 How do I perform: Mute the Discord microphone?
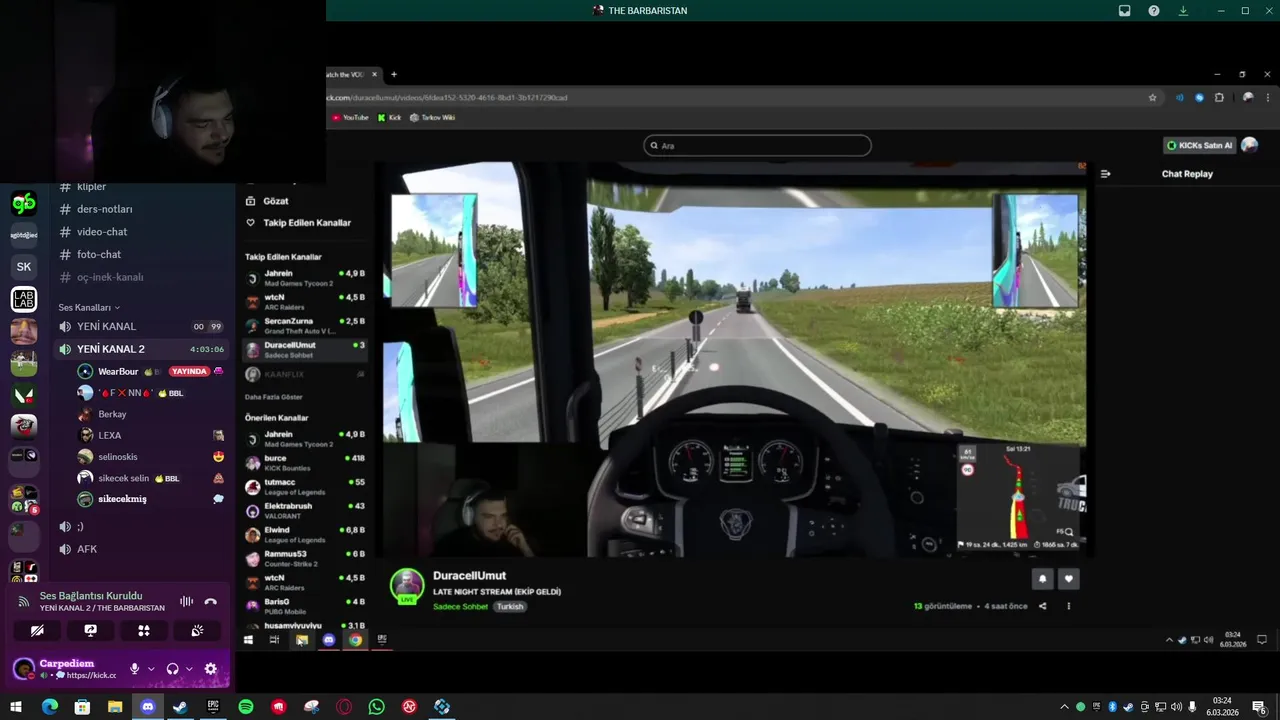point(134,669)
